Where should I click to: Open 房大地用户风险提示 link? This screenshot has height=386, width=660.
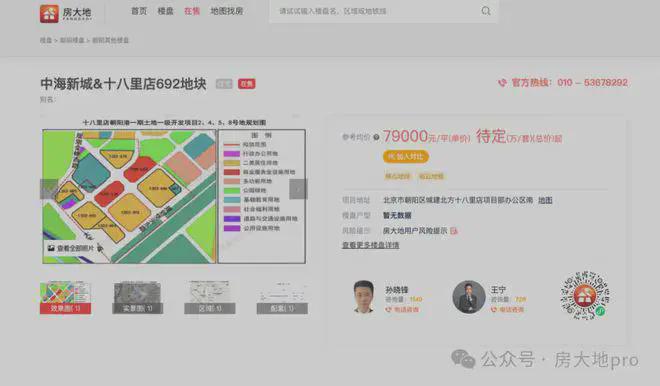tap(415, 231)
